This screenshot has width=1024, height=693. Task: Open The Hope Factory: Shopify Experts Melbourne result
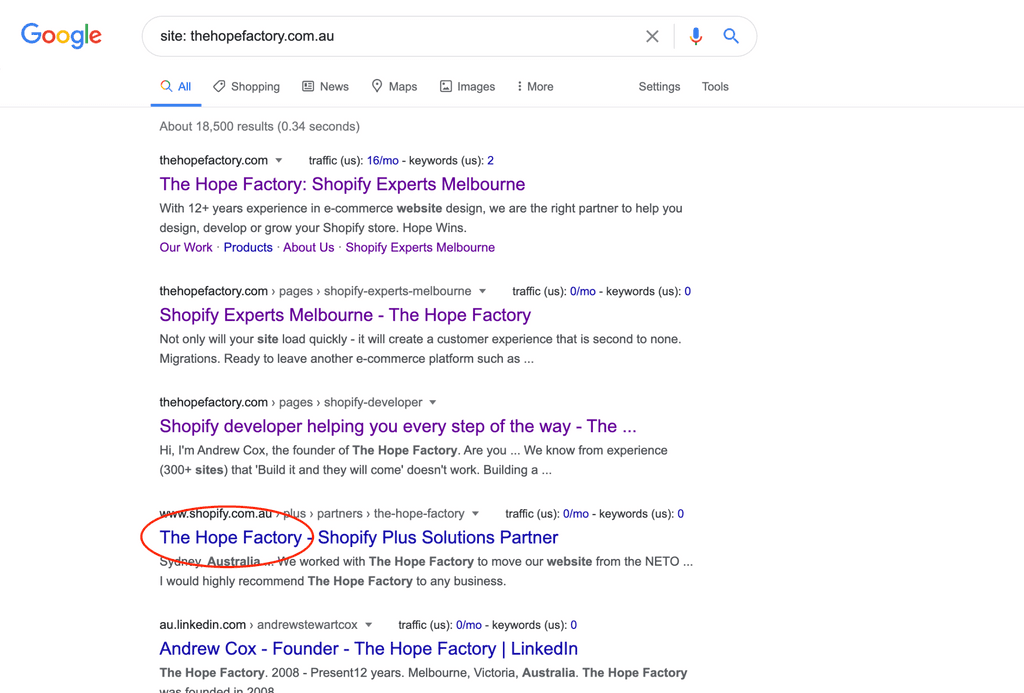pyautogui.click(x=342, y=184)
